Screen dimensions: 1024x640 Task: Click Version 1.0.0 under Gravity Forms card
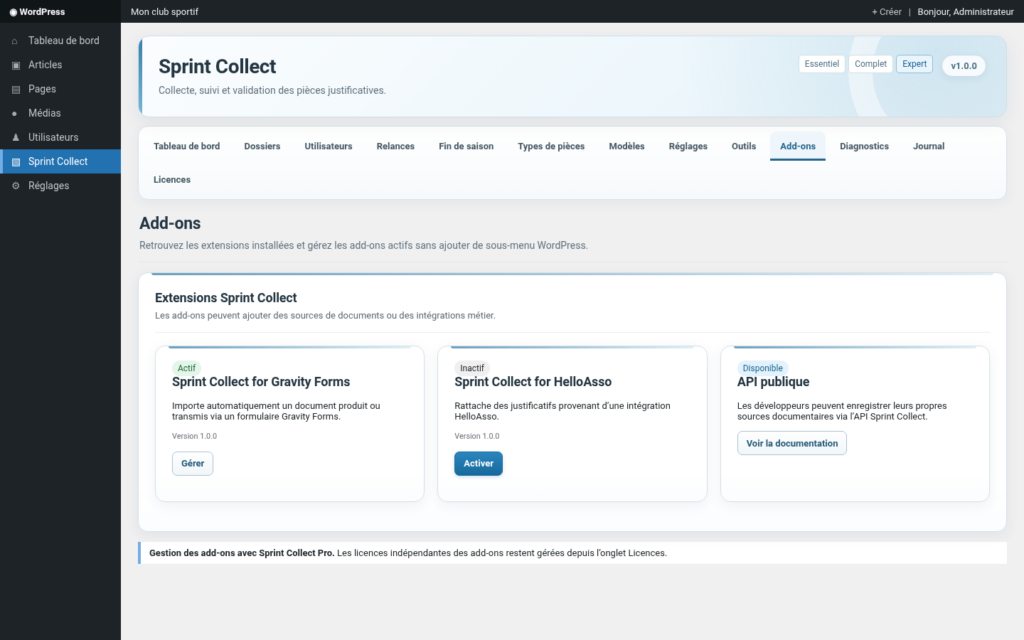pos(195,436)
